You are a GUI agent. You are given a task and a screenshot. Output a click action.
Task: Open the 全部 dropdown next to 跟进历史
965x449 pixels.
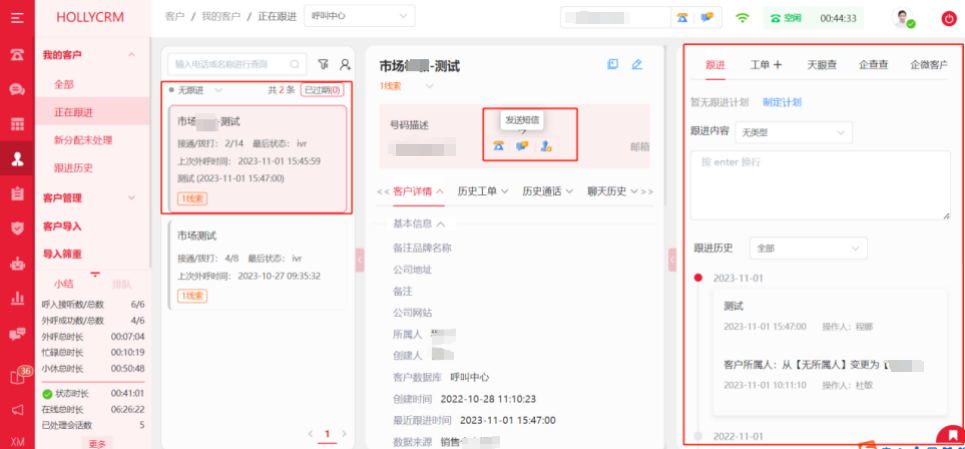point(808,248)
